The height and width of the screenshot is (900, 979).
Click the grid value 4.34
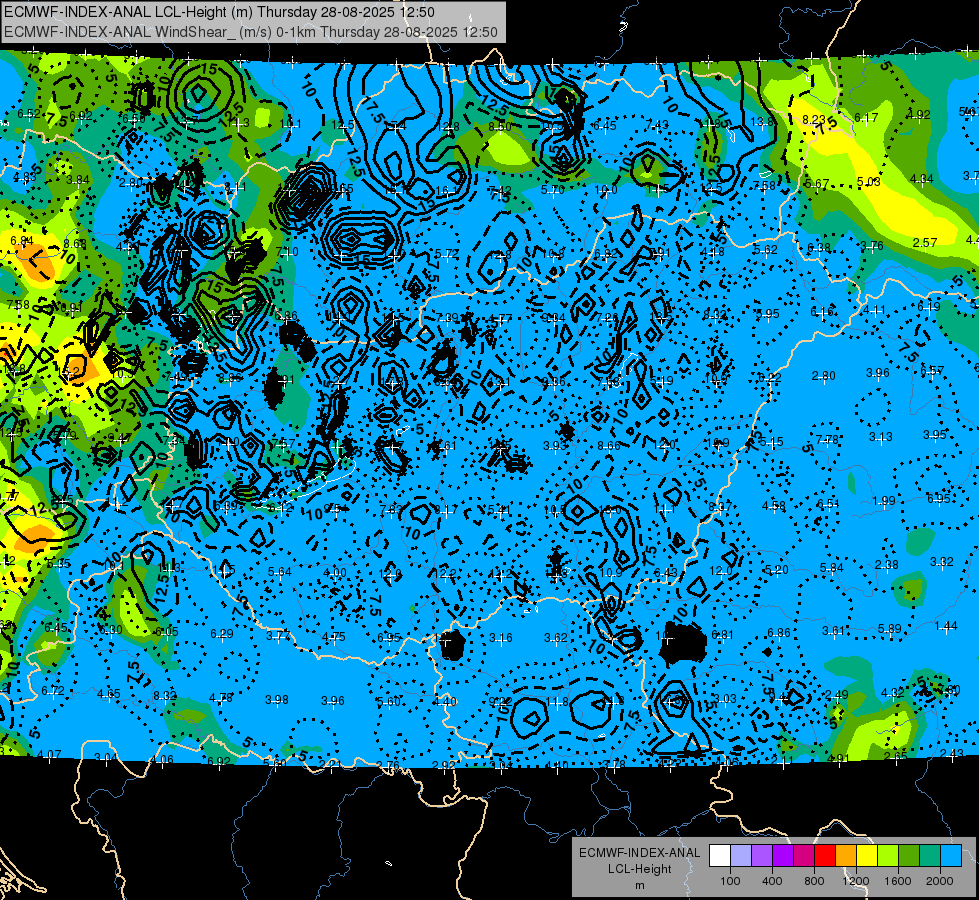[922, 179]
